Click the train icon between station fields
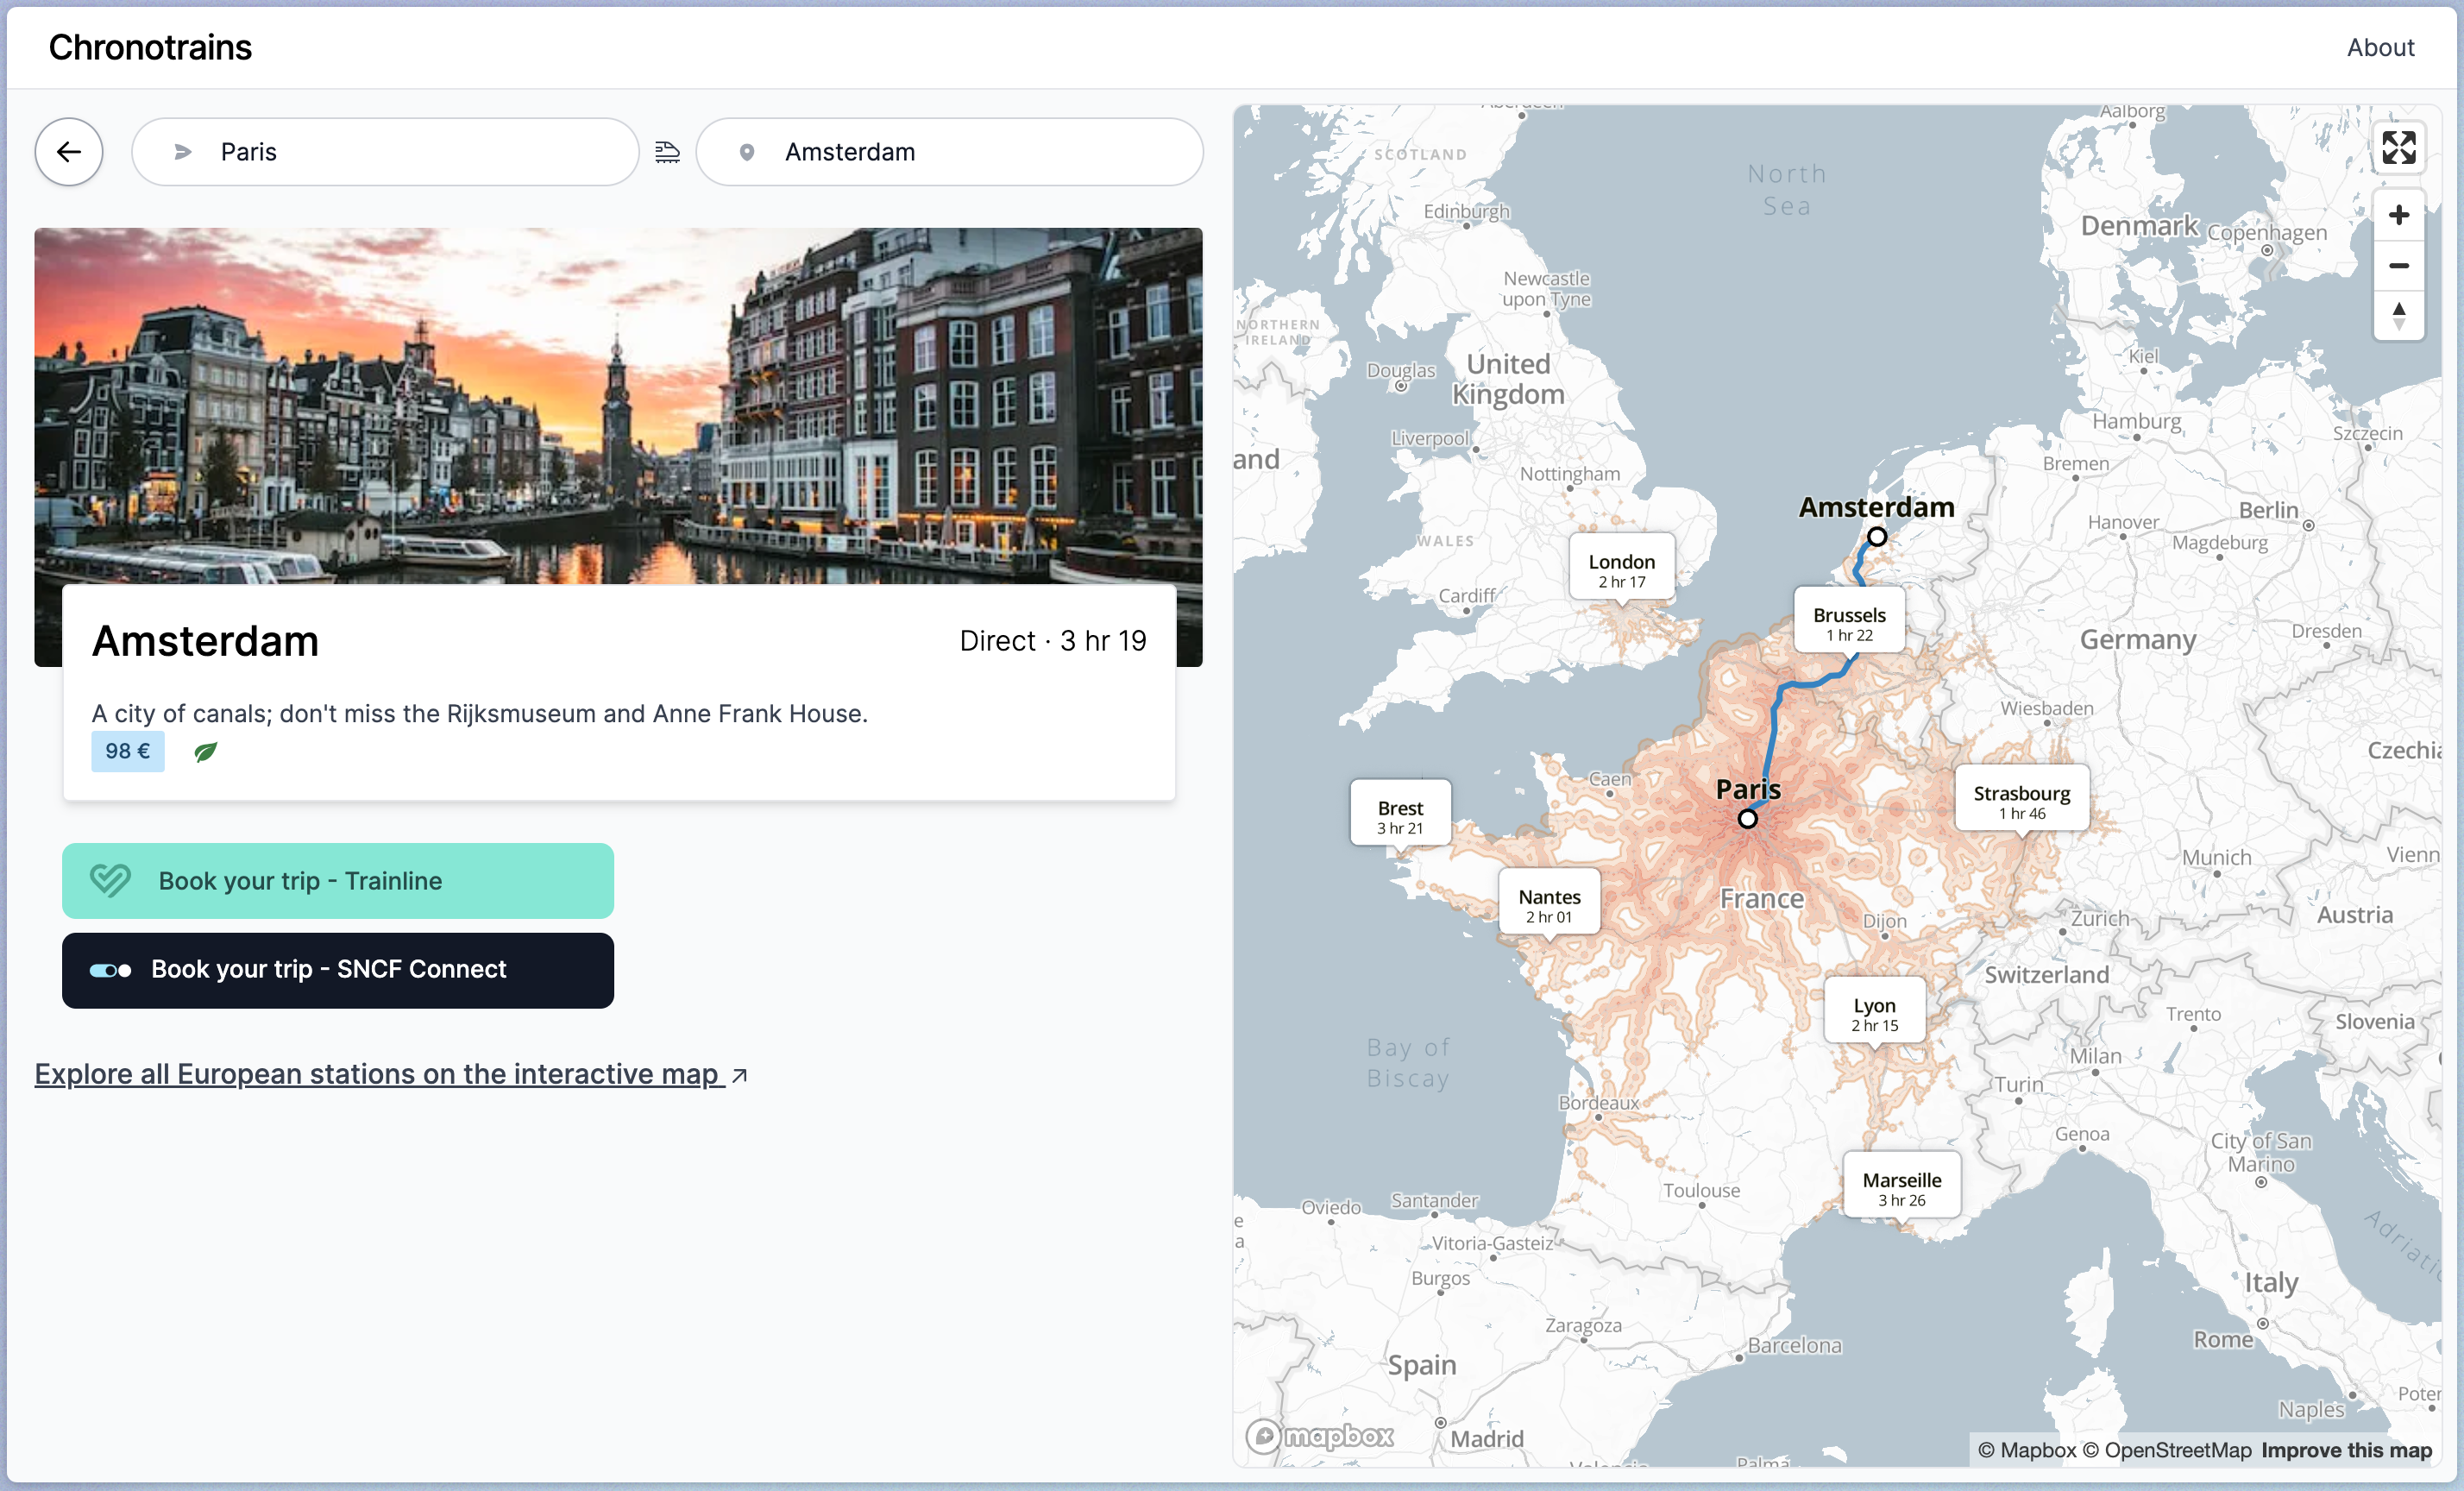The image size is (2464, 1491). tap(667, 152)
